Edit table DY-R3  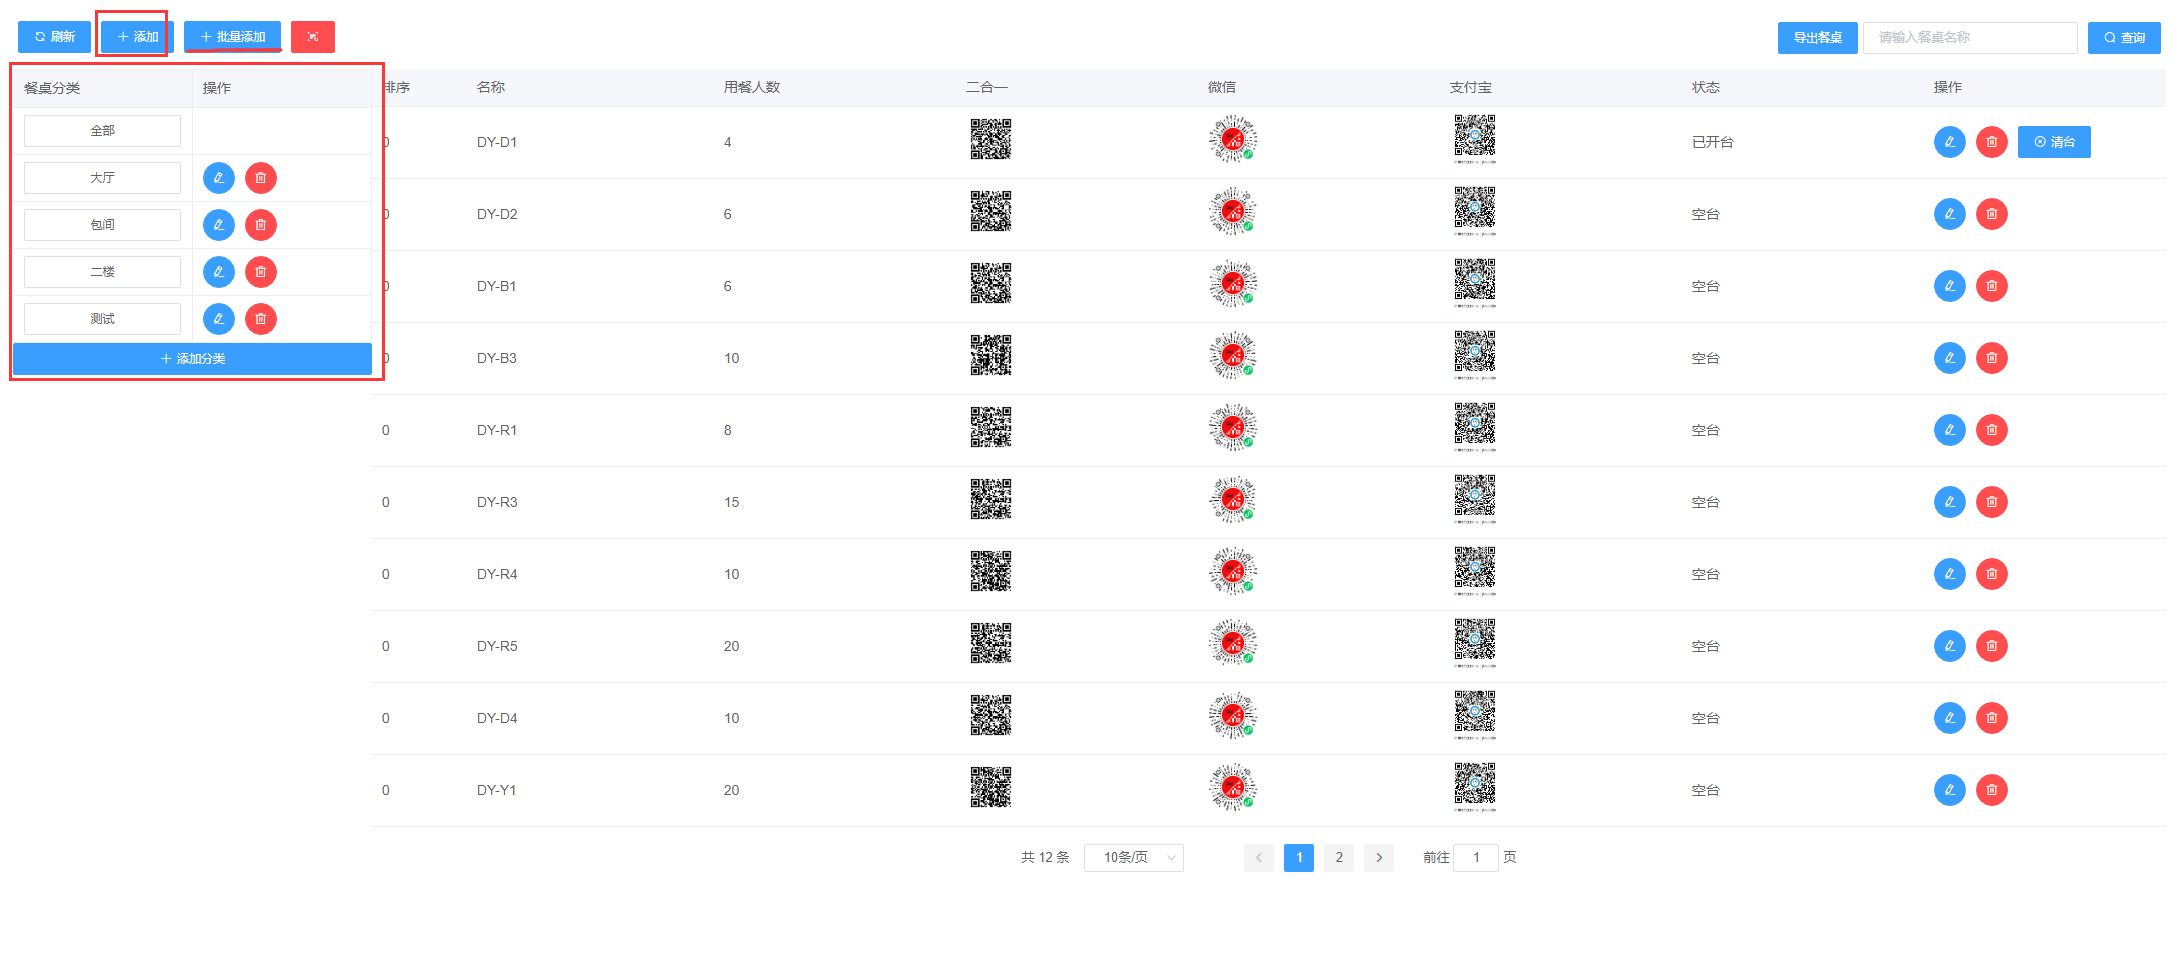coord(1950,502)
